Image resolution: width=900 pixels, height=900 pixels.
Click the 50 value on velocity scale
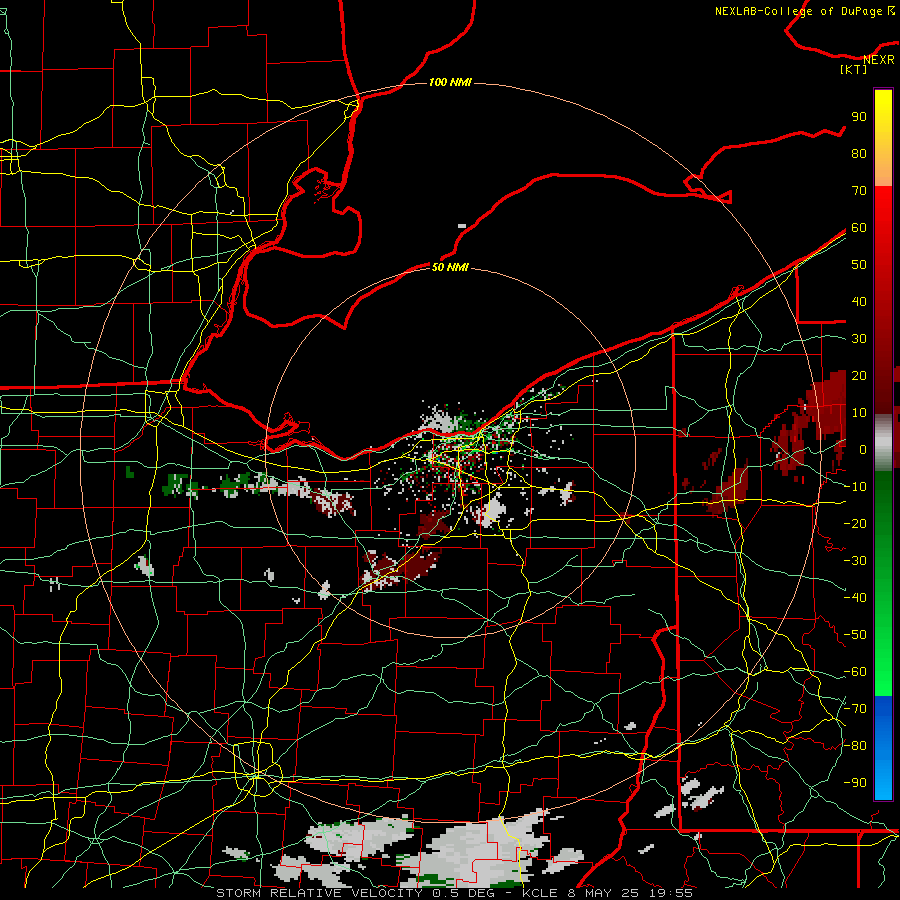[x=859, y=265]
